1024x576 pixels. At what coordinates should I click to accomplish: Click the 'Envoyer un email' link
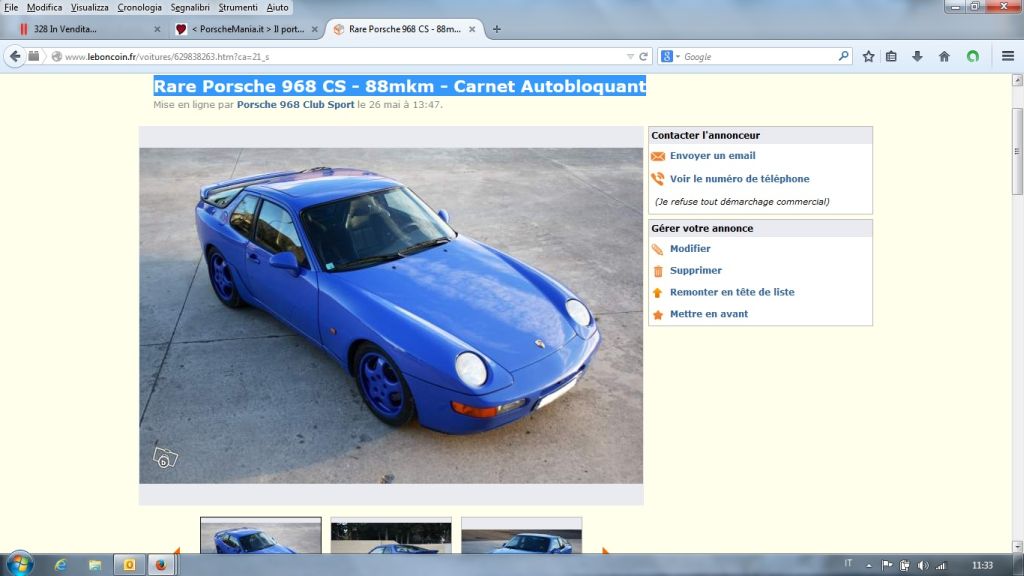(712, 156)
